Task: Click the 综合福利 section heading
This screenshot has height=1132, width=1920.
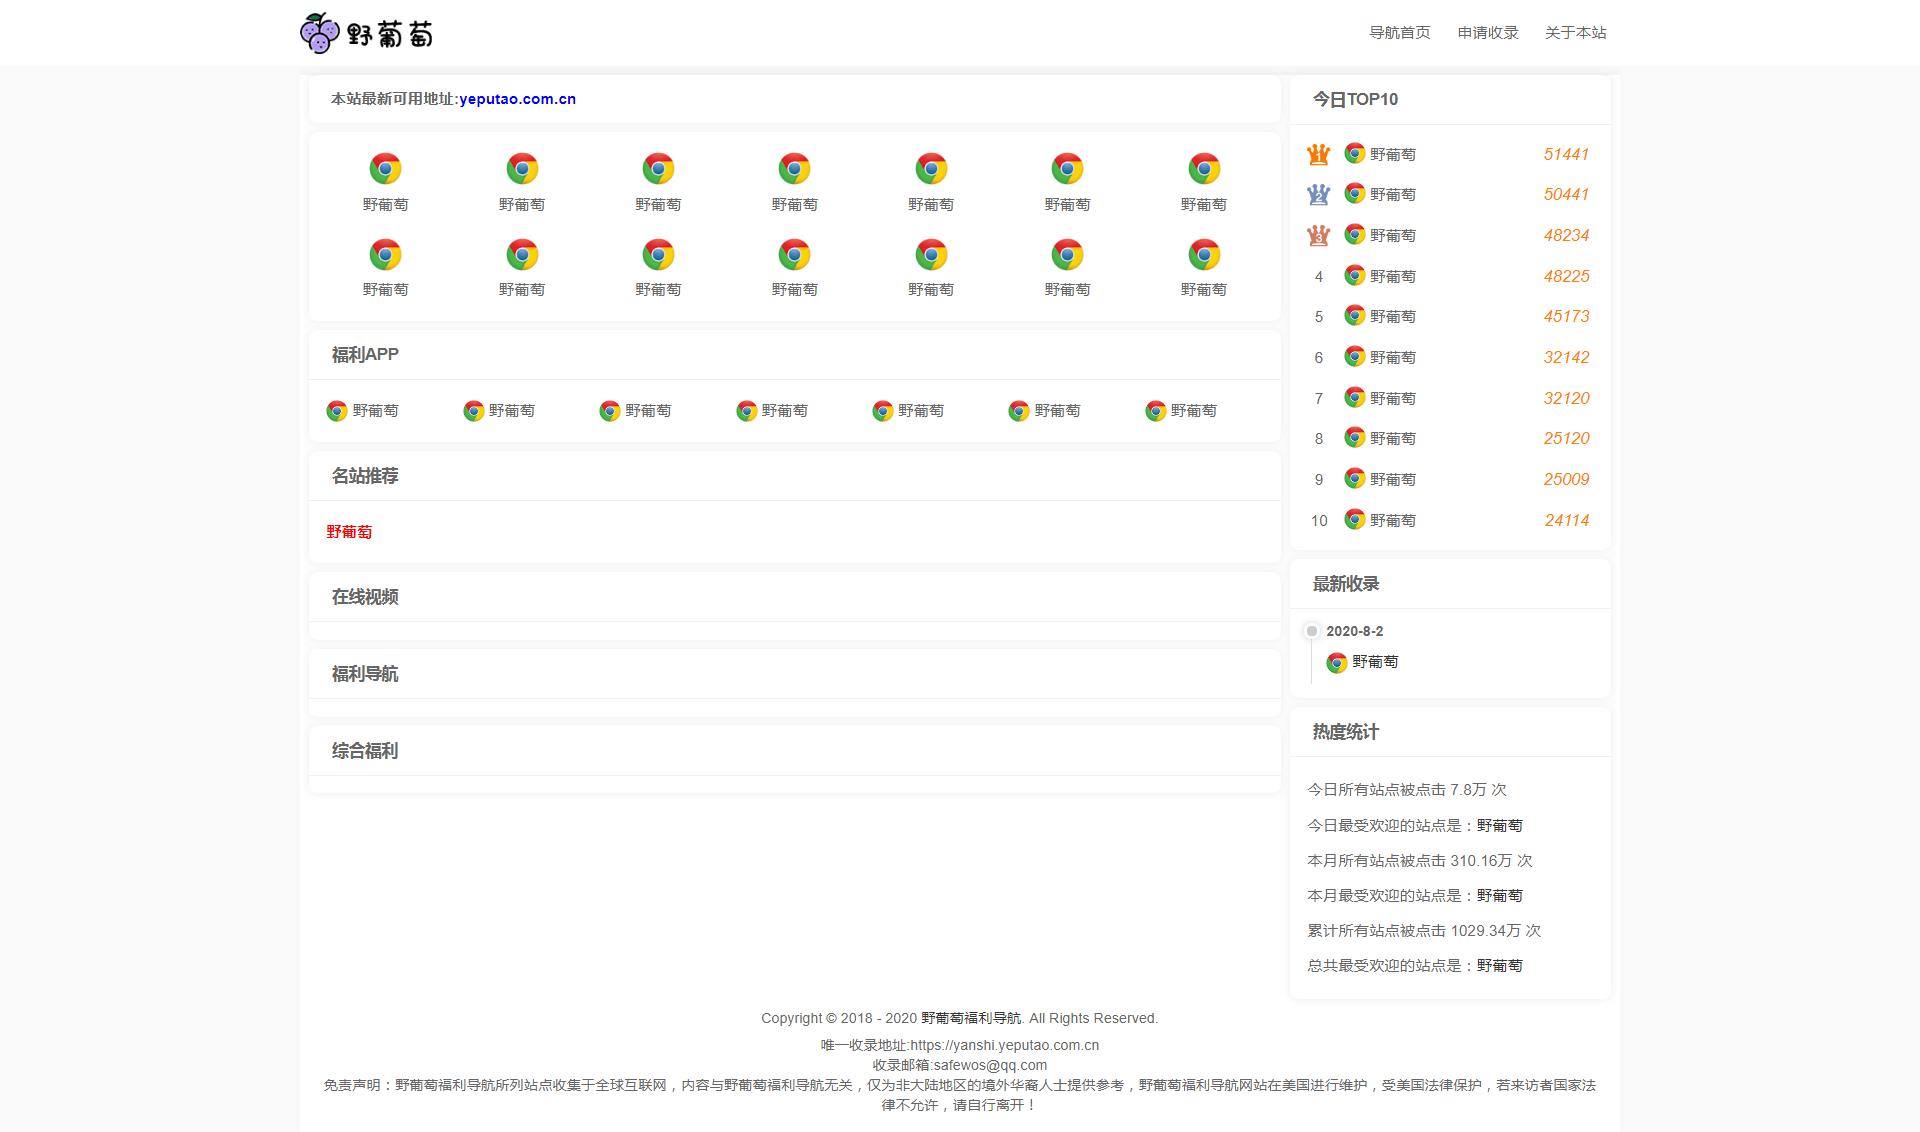Action: coord(365,751)
